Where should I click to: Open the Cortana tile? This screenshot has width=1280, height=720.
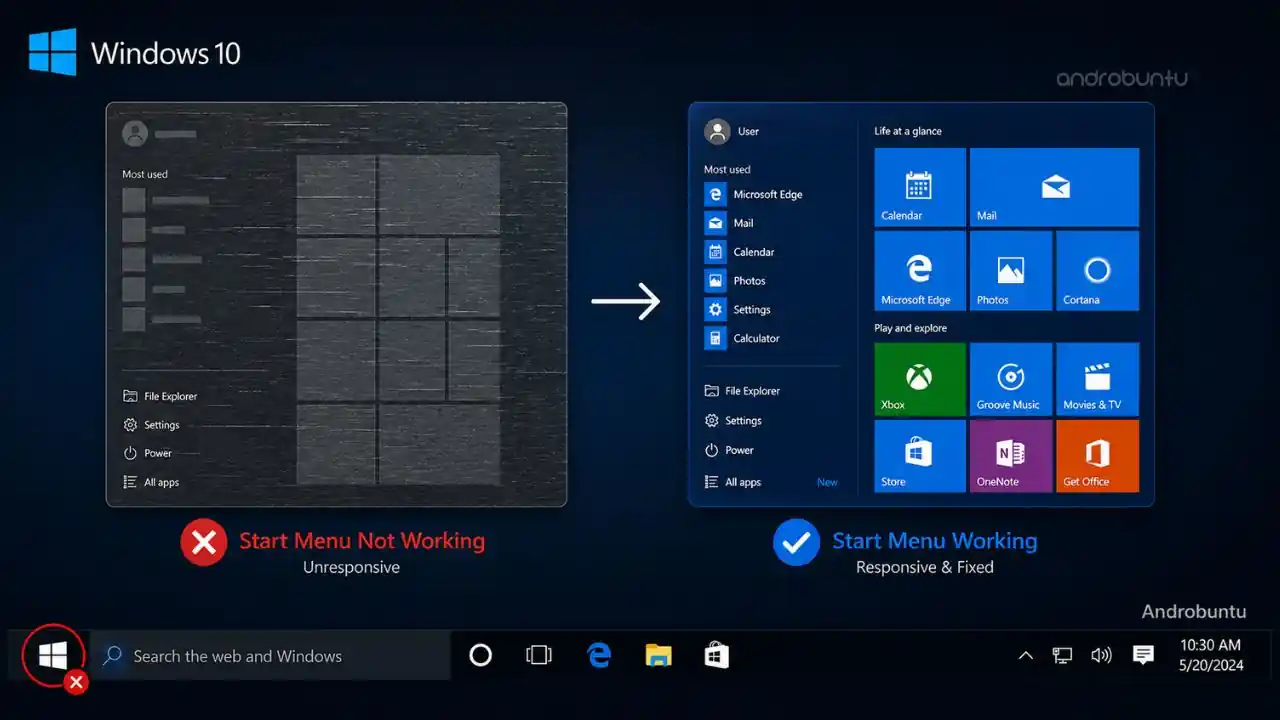1097,270
